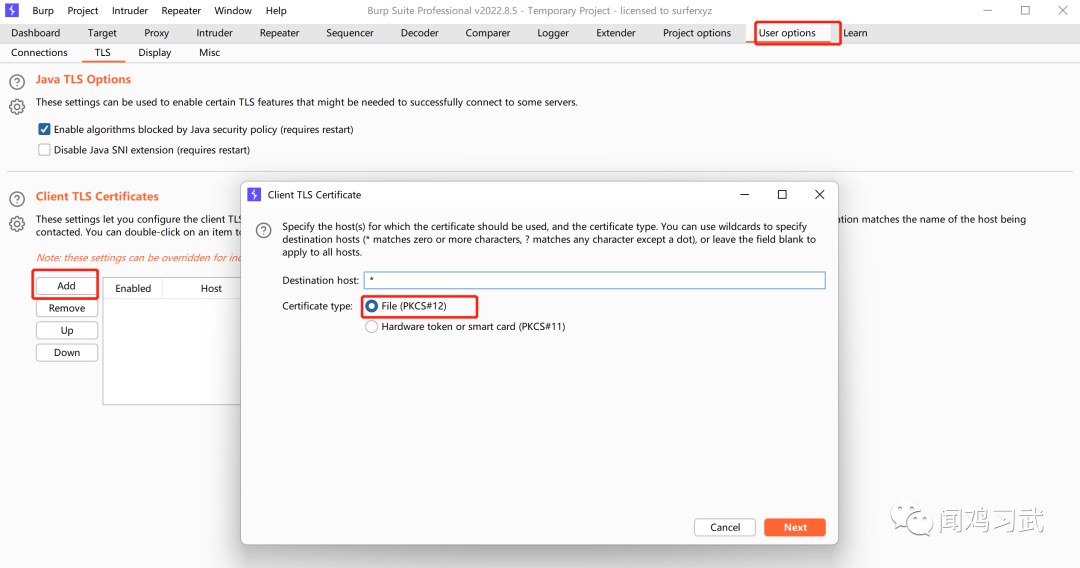The width and height of the screenshot is (1080, 568).
Task: Click the Java TLS Options help icon
Action: click(x=17, y=82)
